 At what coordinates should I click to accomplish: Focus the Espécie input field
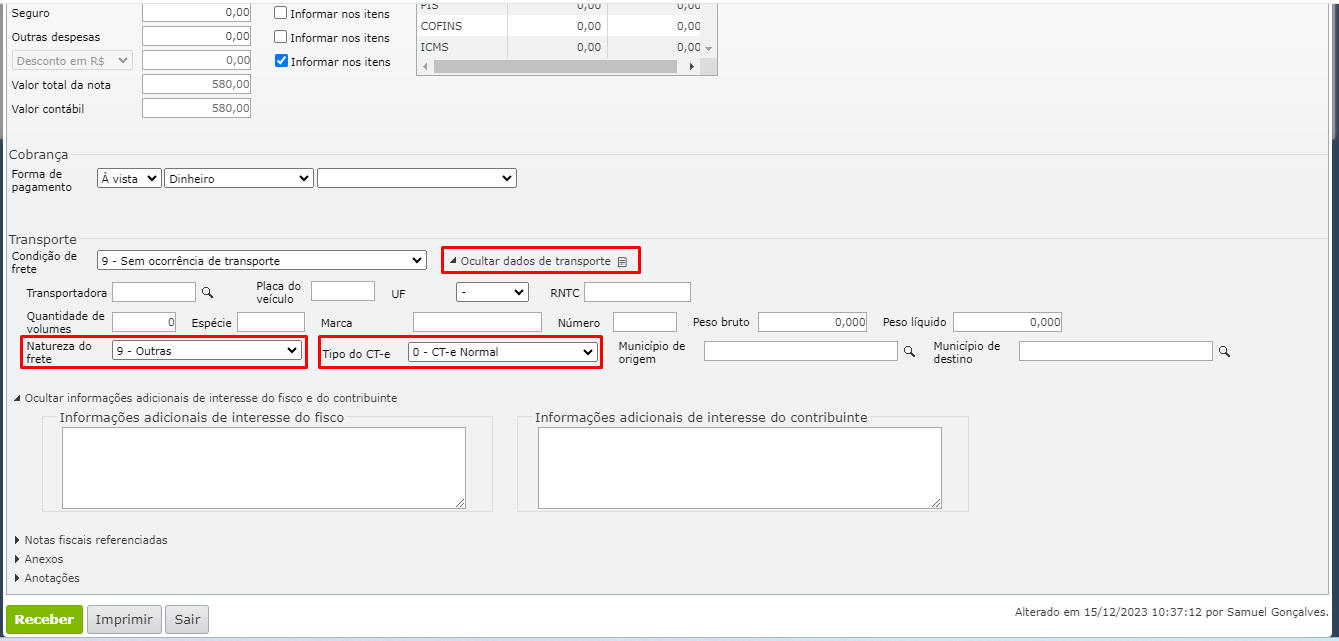(271, 322)
